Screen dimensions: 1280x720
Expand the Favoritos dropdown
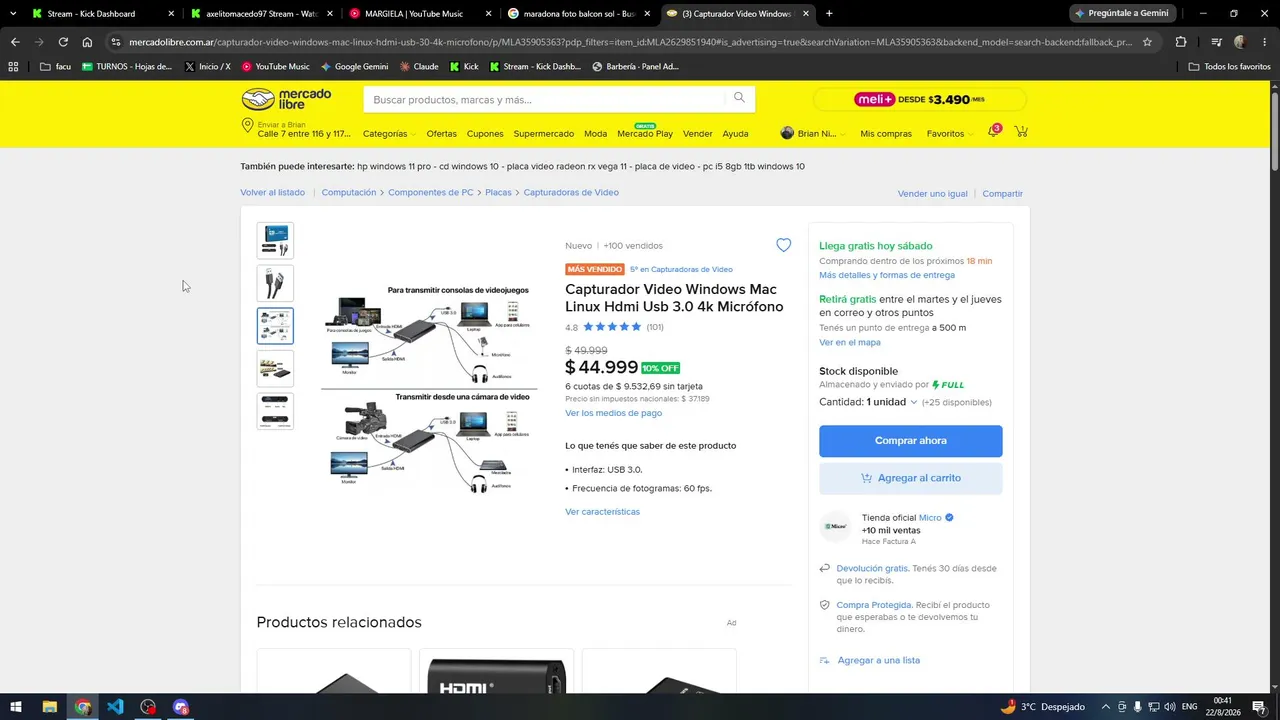tap(950, 133)
